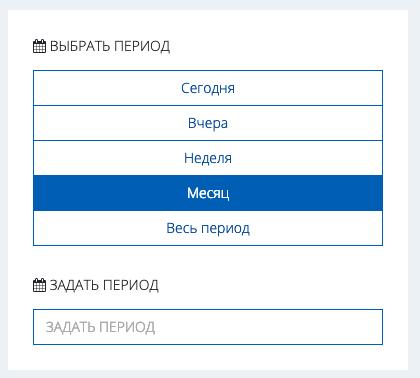
Task: Filter by week using Неделя
Action: (208, 158)
